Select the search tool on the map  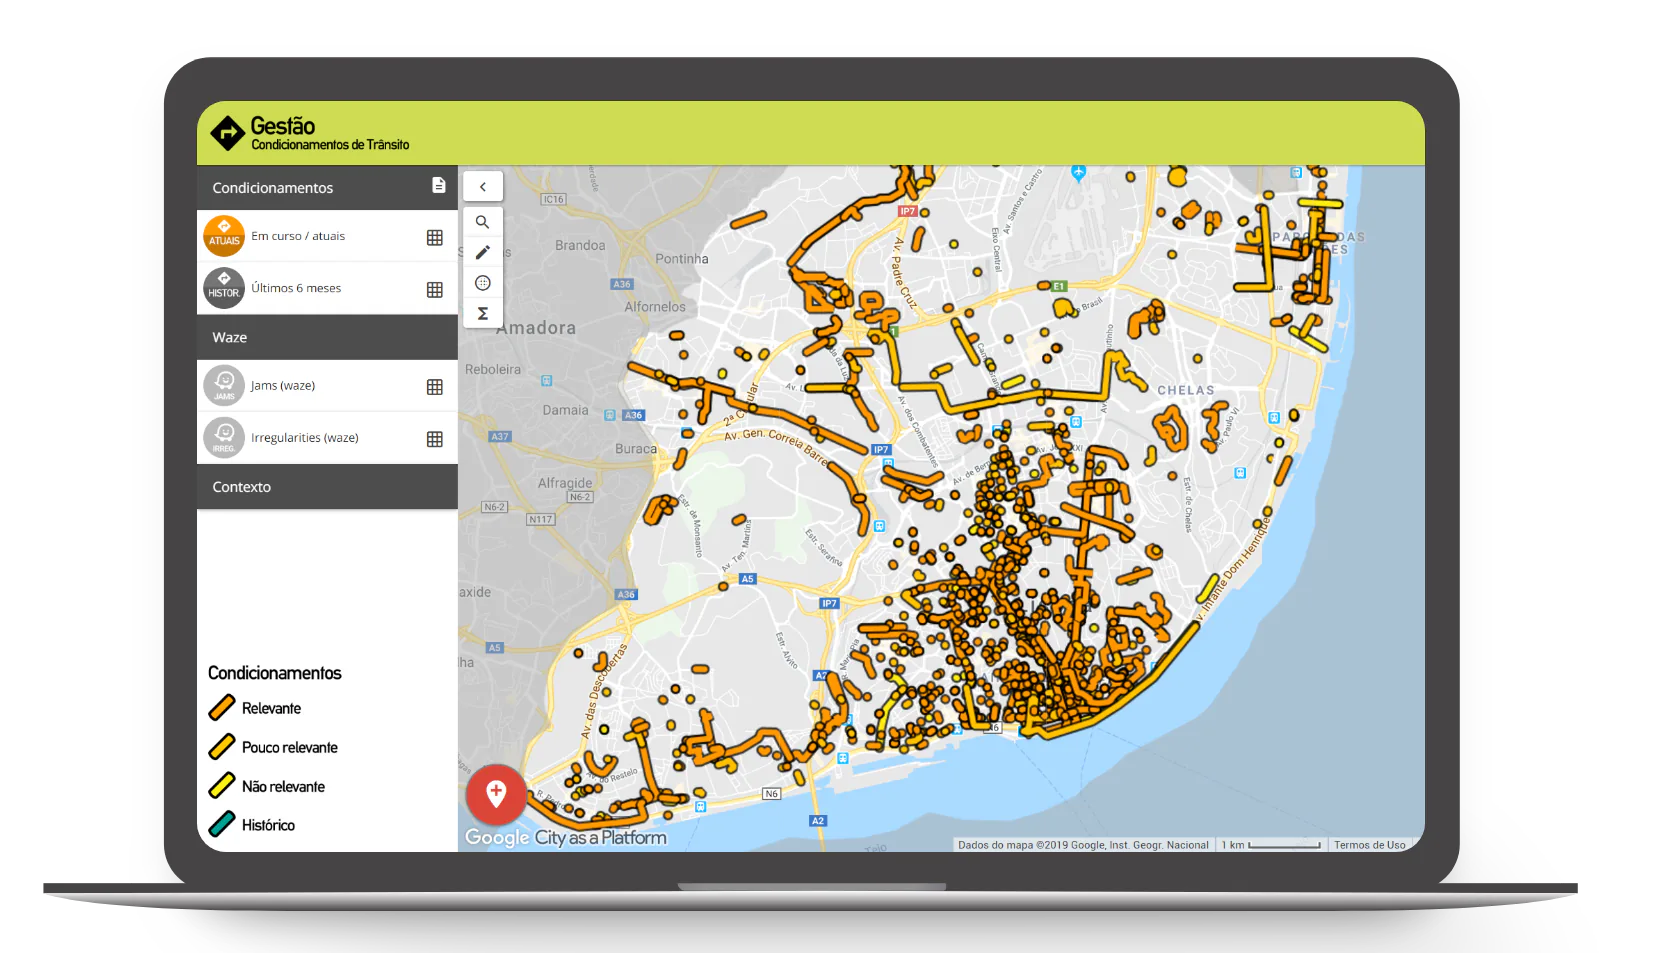[483, 221]
